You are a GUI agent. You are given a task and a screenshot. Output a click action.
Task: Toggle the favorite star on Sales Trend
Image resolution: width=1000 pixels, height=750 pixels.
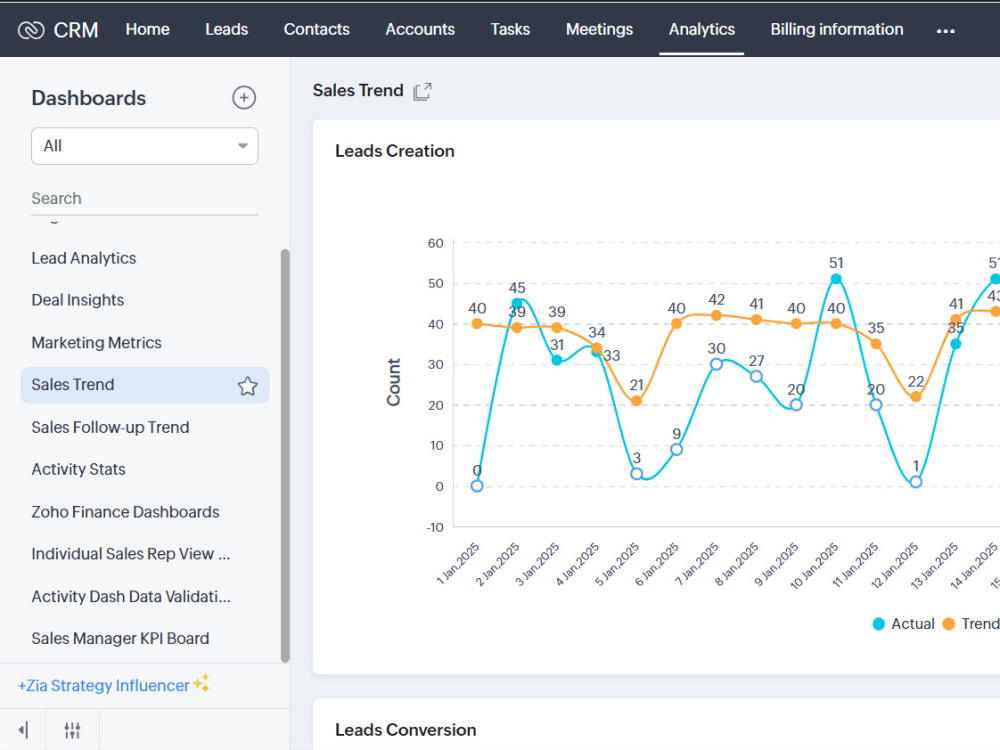(247, 385)
